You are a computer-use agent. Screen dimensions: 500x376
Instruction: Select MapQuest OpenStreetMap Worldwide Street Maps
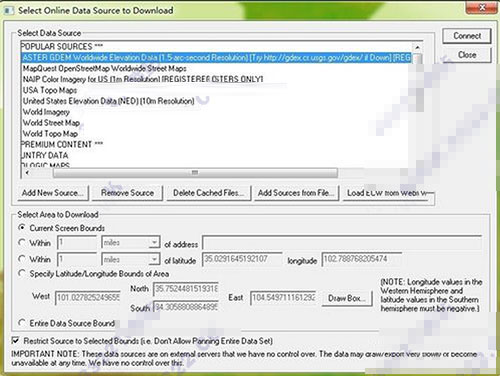(x=104, y=69)
